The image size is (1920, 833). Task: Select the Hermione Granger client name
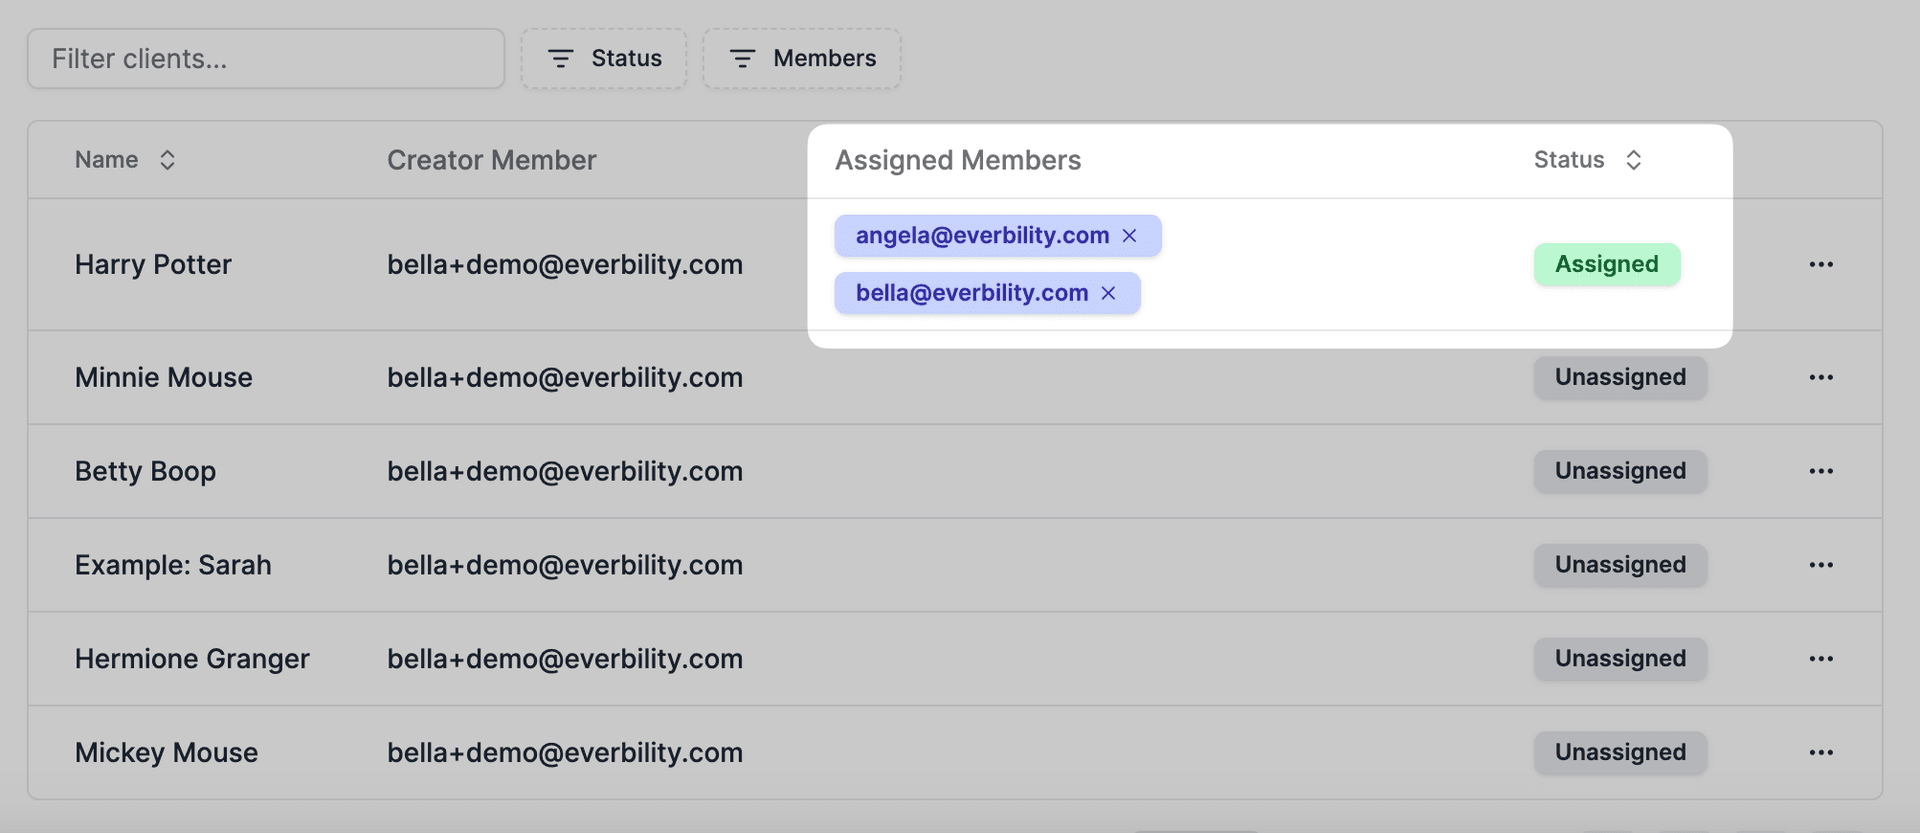[192, 659]
